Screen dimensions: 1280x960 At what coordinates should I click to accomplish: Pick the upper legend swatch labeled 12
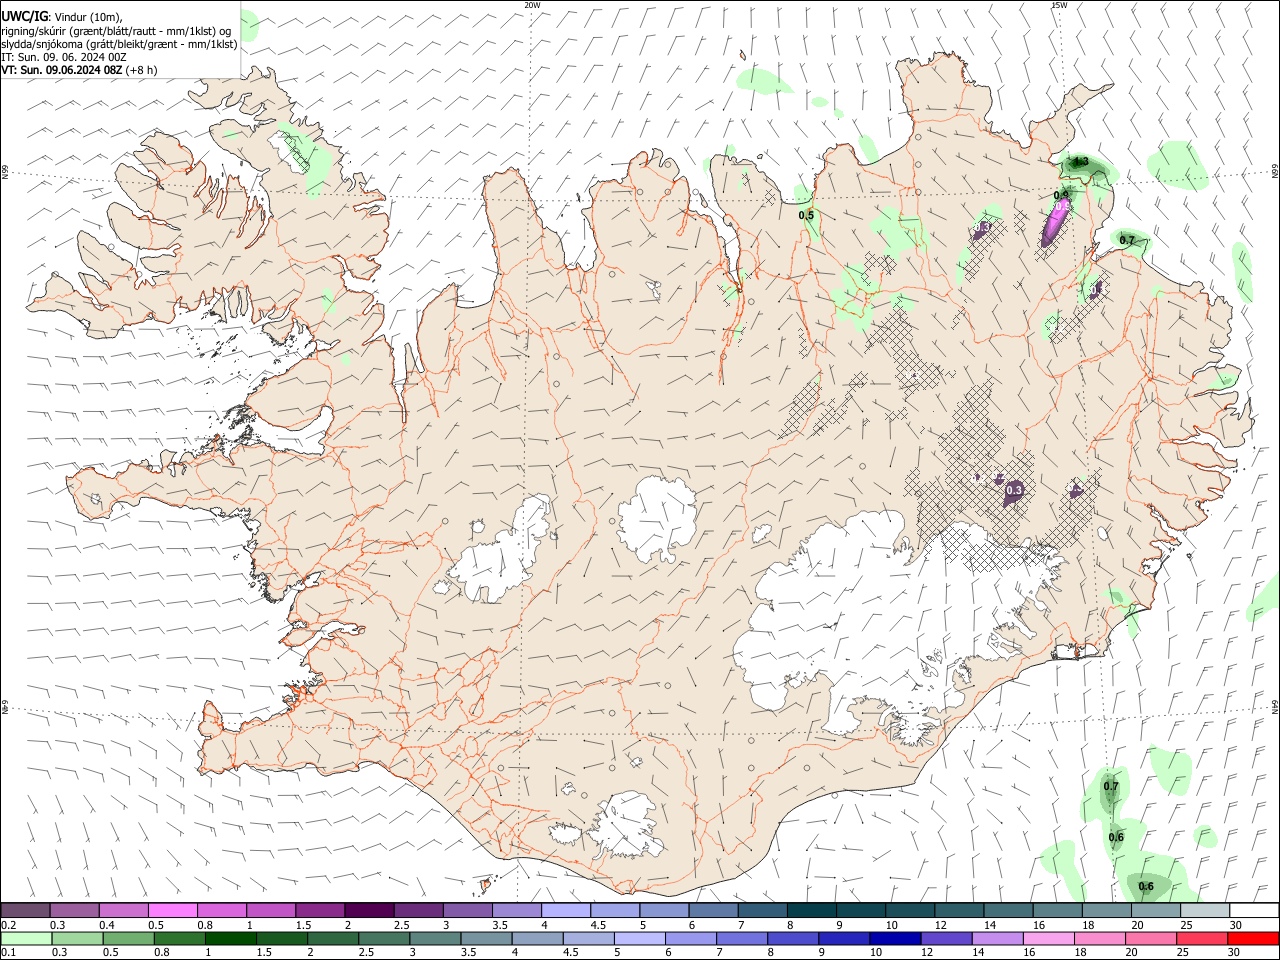(x=958, y=910)
